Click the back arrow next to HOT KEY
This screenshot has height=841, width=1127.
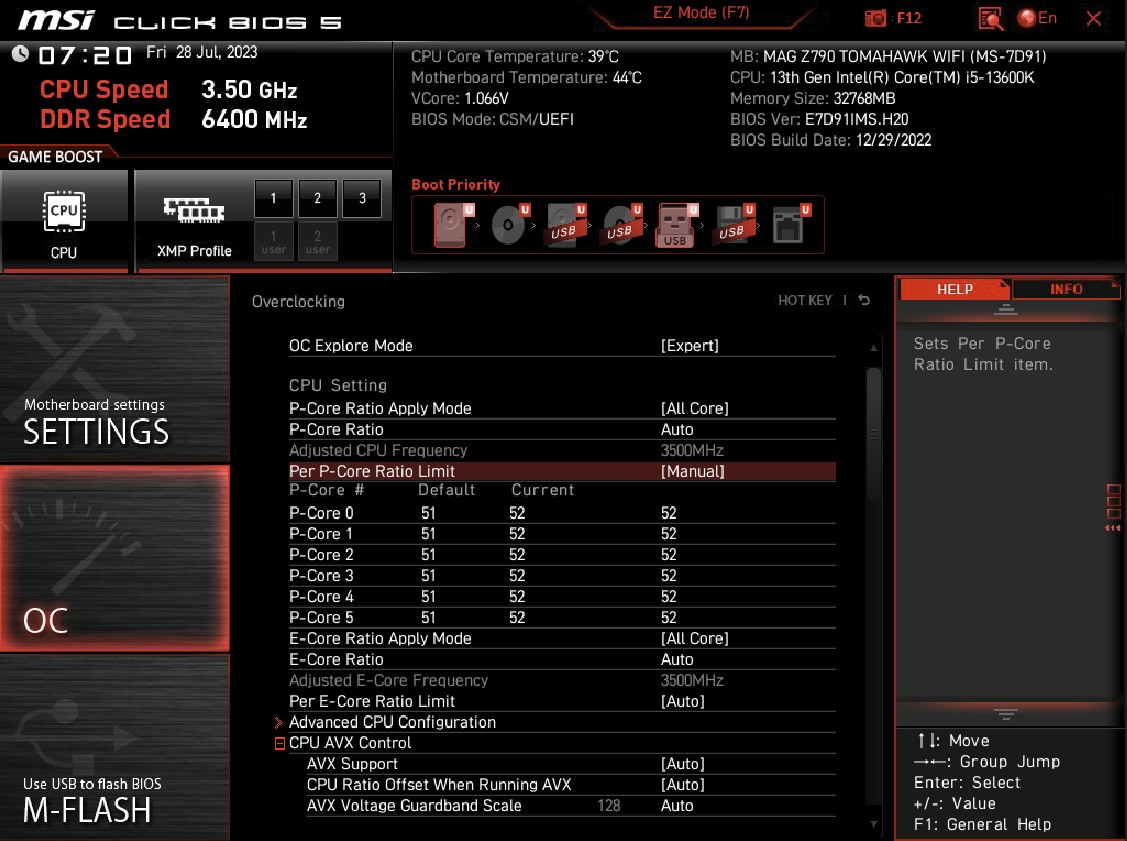(x=864, y=300)
